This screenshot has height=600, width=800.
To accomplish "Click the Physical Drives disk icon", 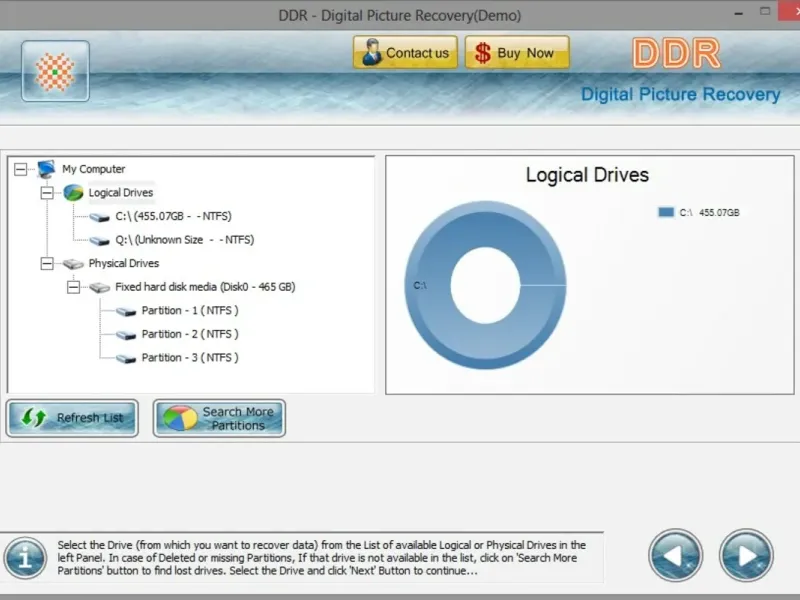I will (x=73, y=264).
